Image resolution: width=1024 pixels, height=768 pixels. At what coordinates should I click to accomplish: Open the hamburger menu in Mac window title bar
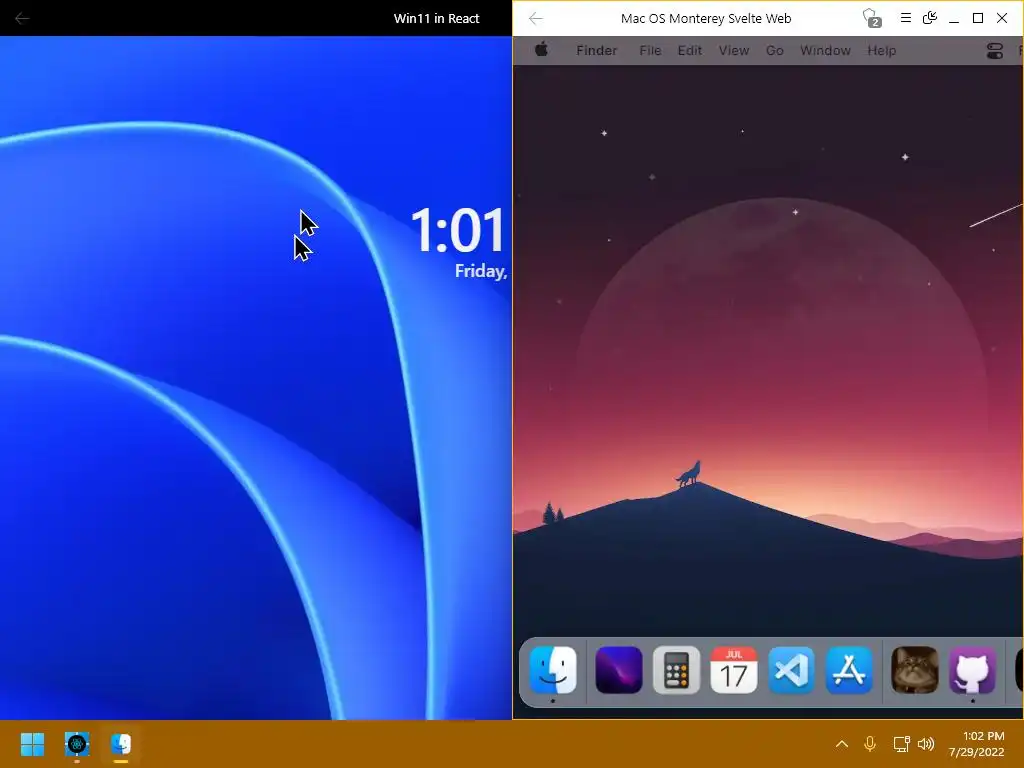point(905,18)
